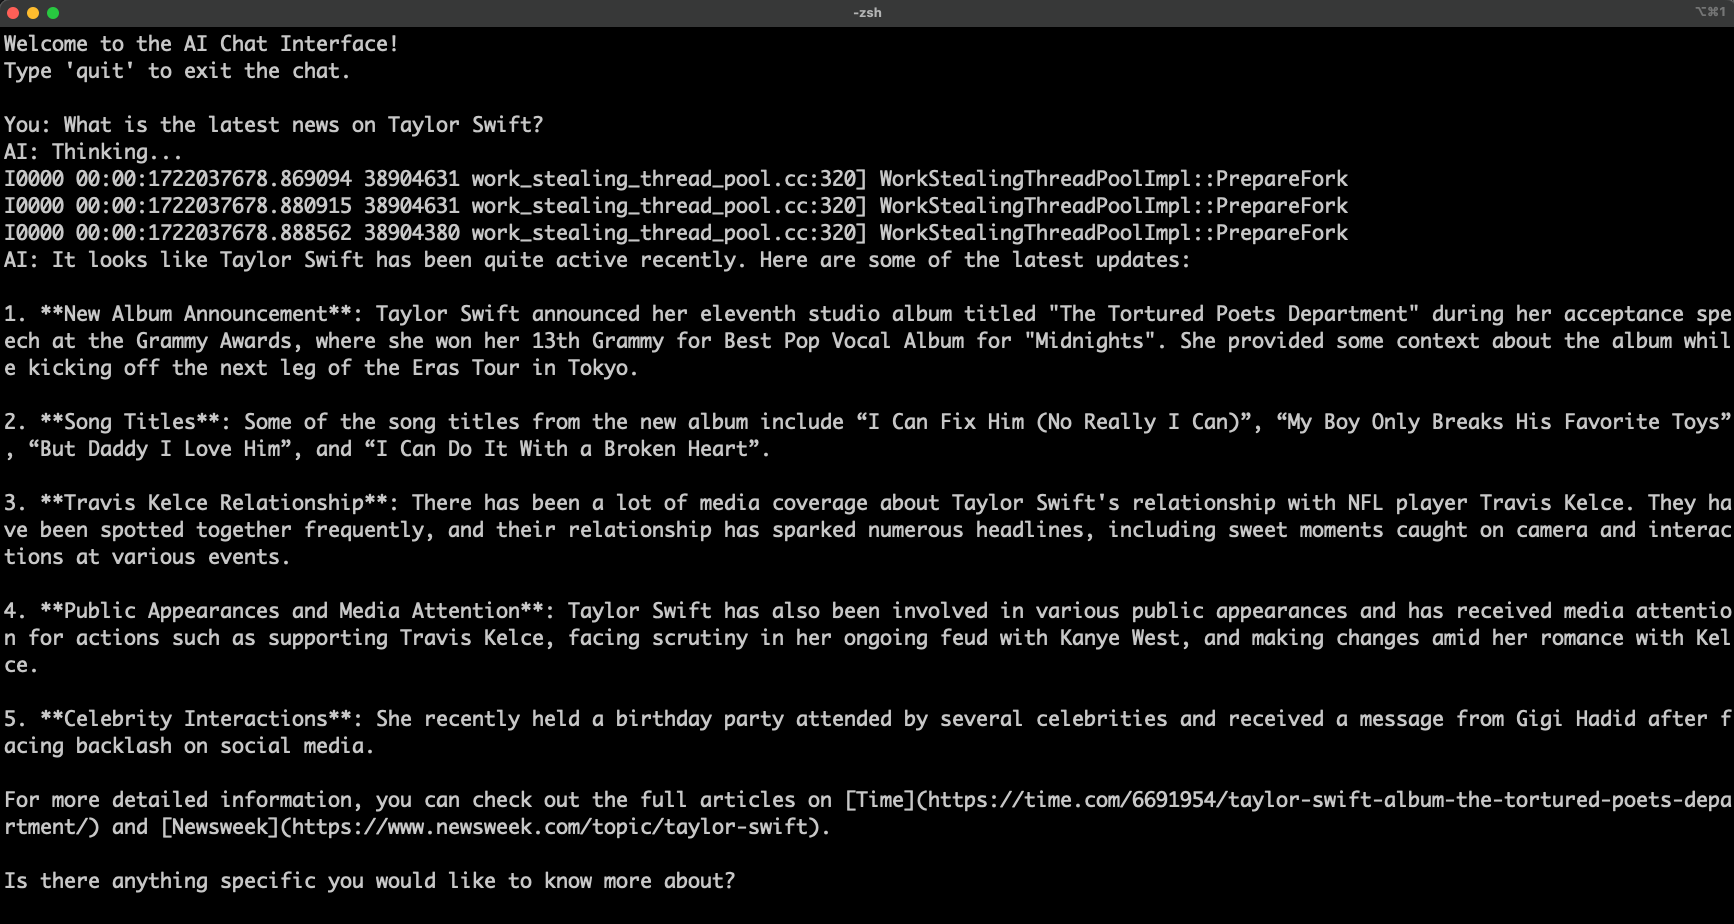1734x924 pixels.
Task: Click the ⌥⌘1 shortcut indicator in title bar
Action: [x=1710, y=12]
